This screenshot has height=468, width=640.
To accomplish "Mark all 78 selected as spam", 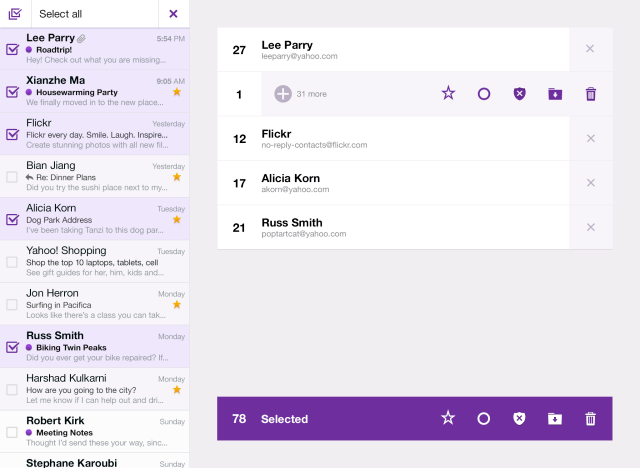I will (519, 418).
